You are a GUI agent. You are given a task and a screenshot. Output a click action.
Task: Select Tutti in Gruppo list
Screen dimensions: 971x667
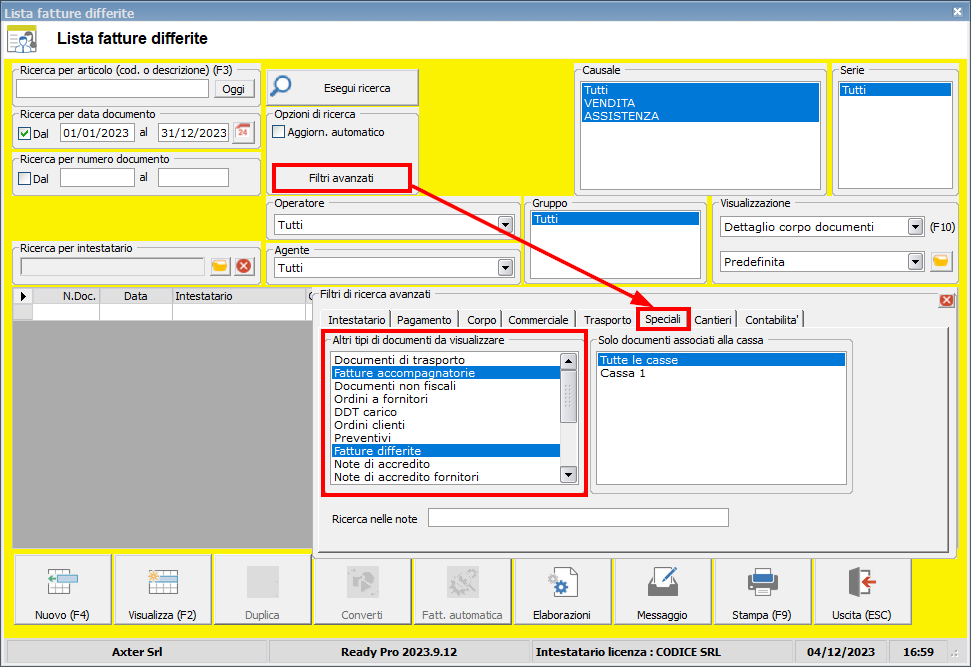(x=615, y=219)
